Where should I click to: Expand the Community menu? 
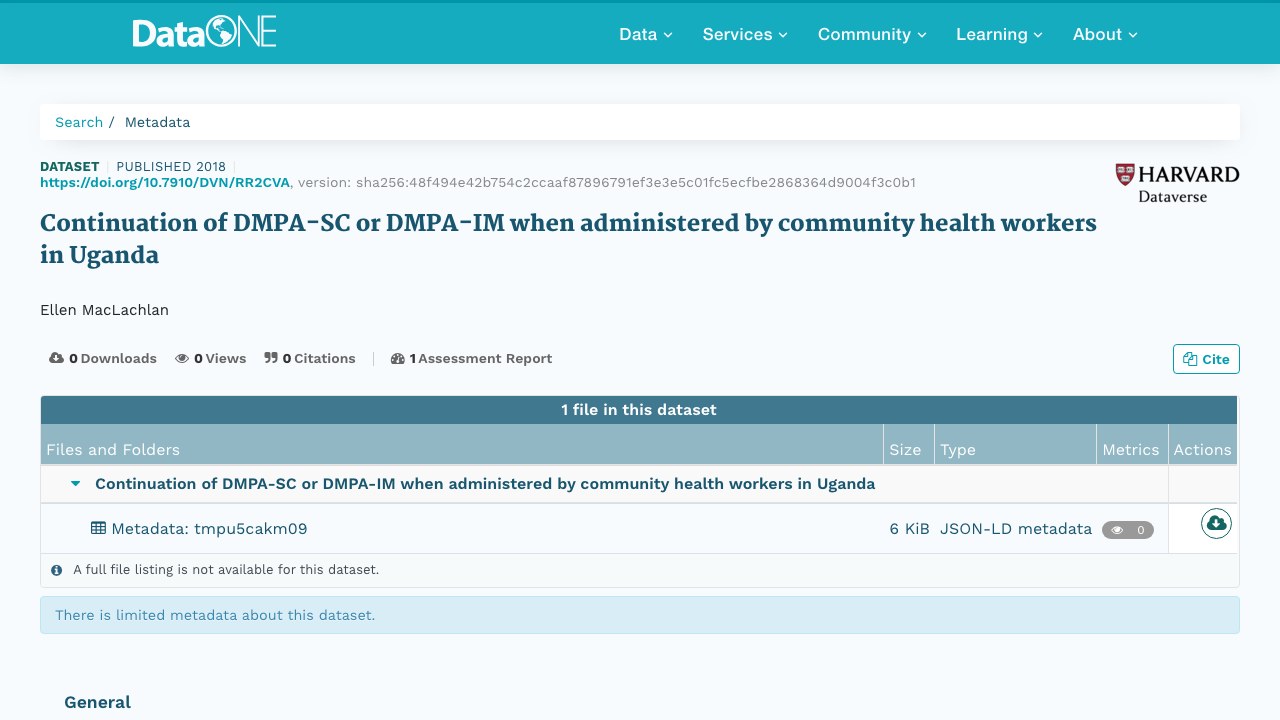[x=872, y=34]
